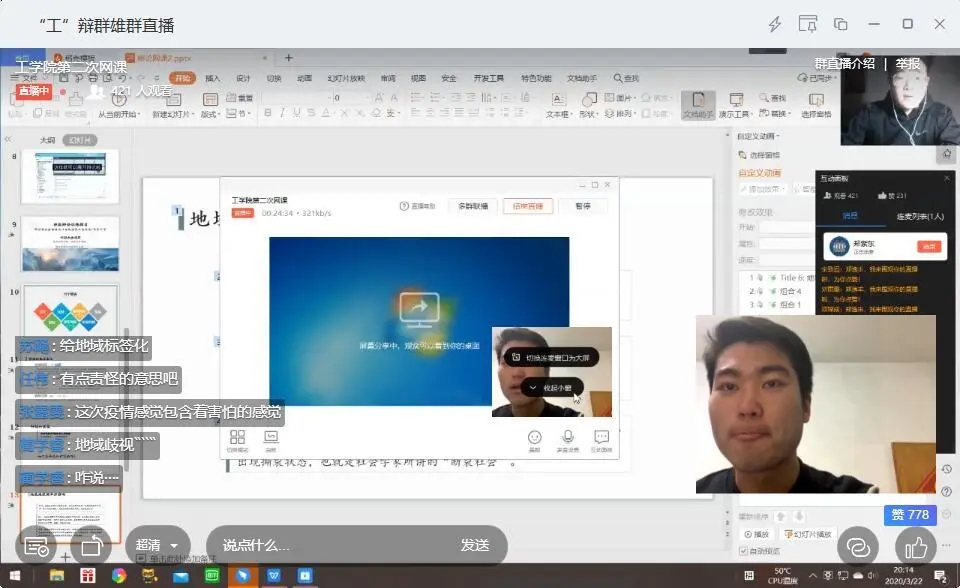
Task: Select the slide 8 thumbnail
Action: pyautogui.click(x=70, y=176)
